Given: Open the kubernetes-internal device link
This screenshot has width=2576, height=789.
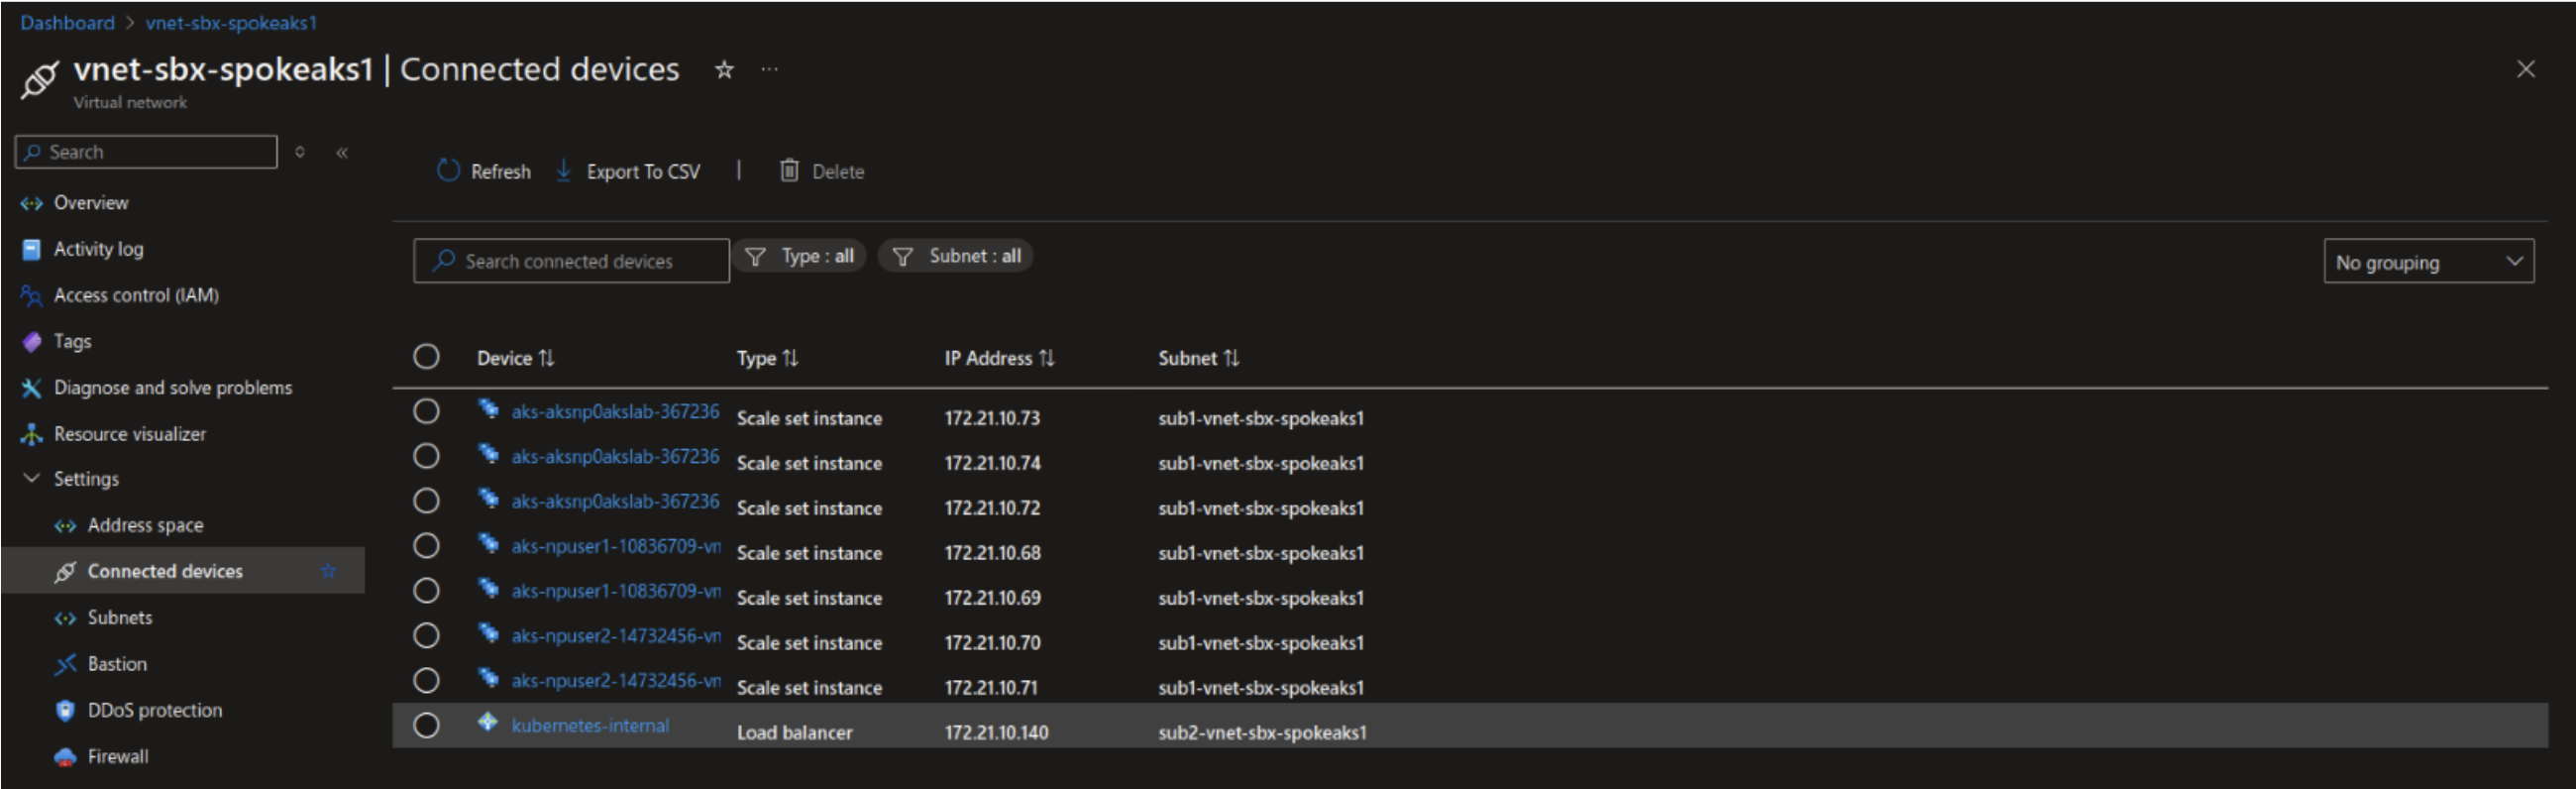Looking at the screenshot, I should (590, 726).
